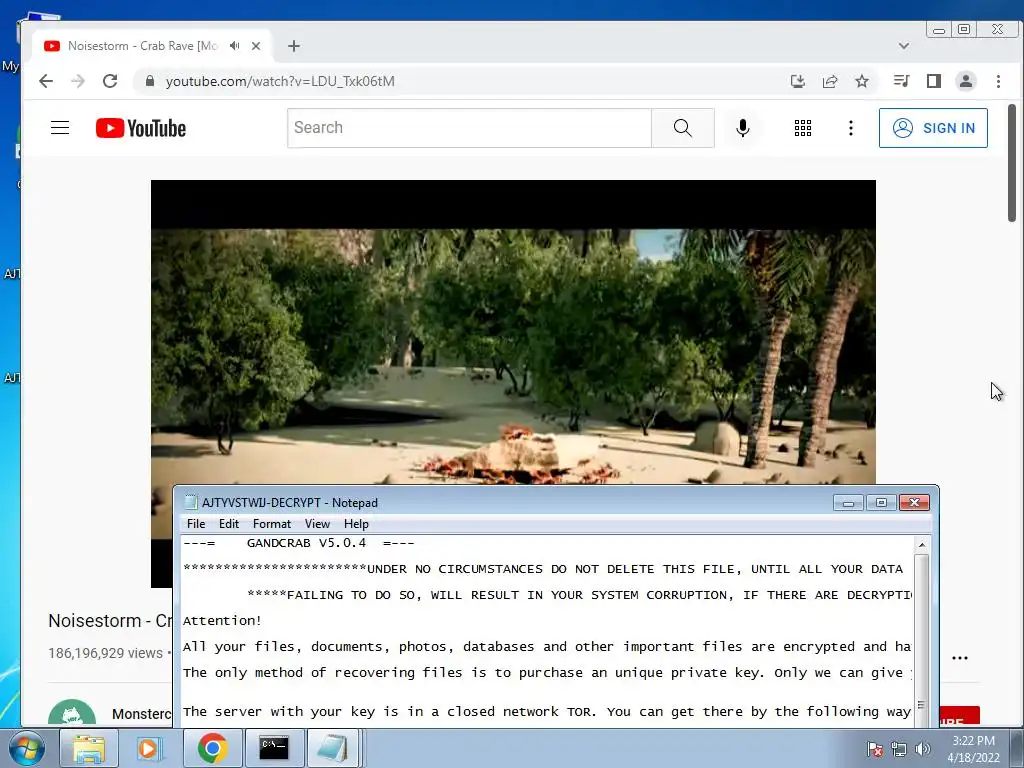1024x768 pixels.
Task: Reload the YouTube page
Action: click(110, 81)
